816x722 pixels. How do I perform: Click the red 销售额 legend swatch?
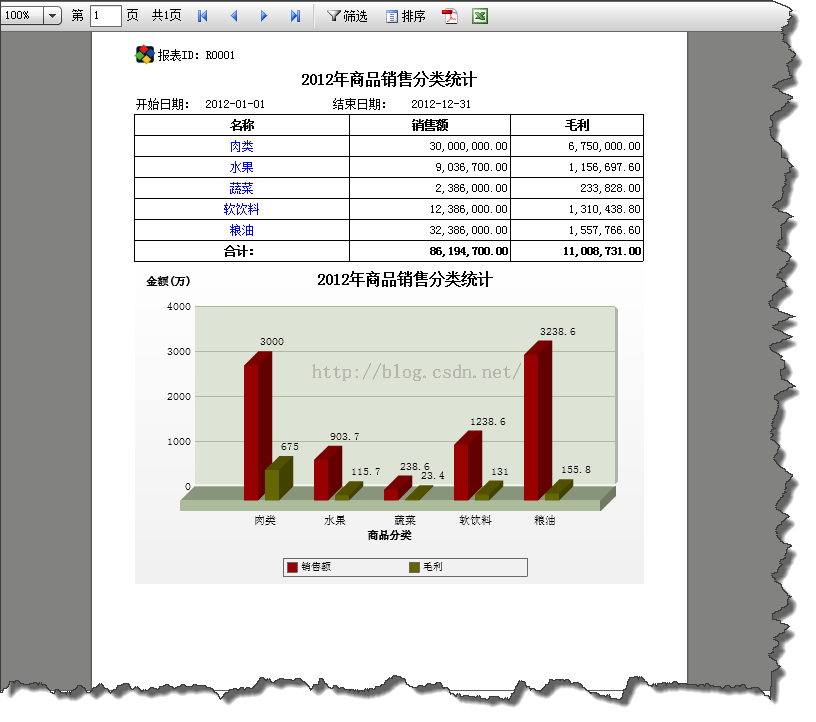click(292, 567)
